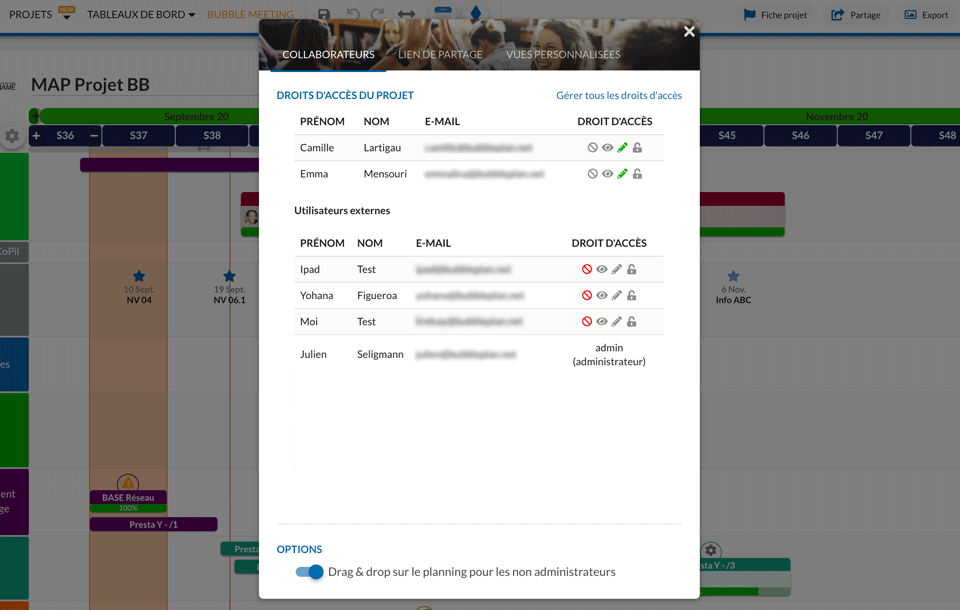Click red no-access icon for Moi Test
This screenshot has height=610, width=960.
click(587, 322)
